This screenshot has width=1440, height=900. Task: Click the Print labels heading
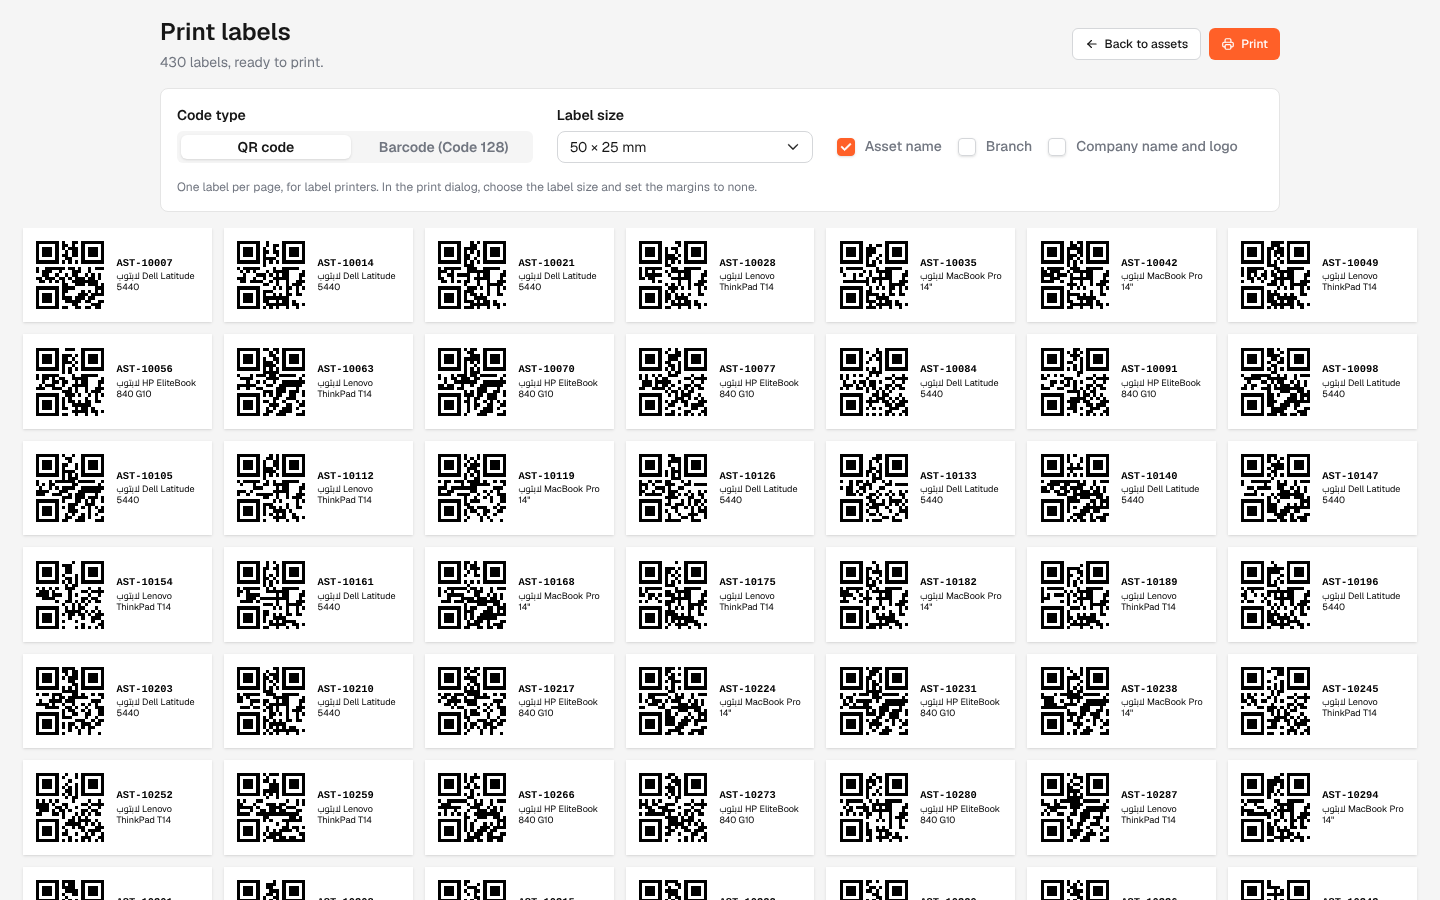(225, 32)
